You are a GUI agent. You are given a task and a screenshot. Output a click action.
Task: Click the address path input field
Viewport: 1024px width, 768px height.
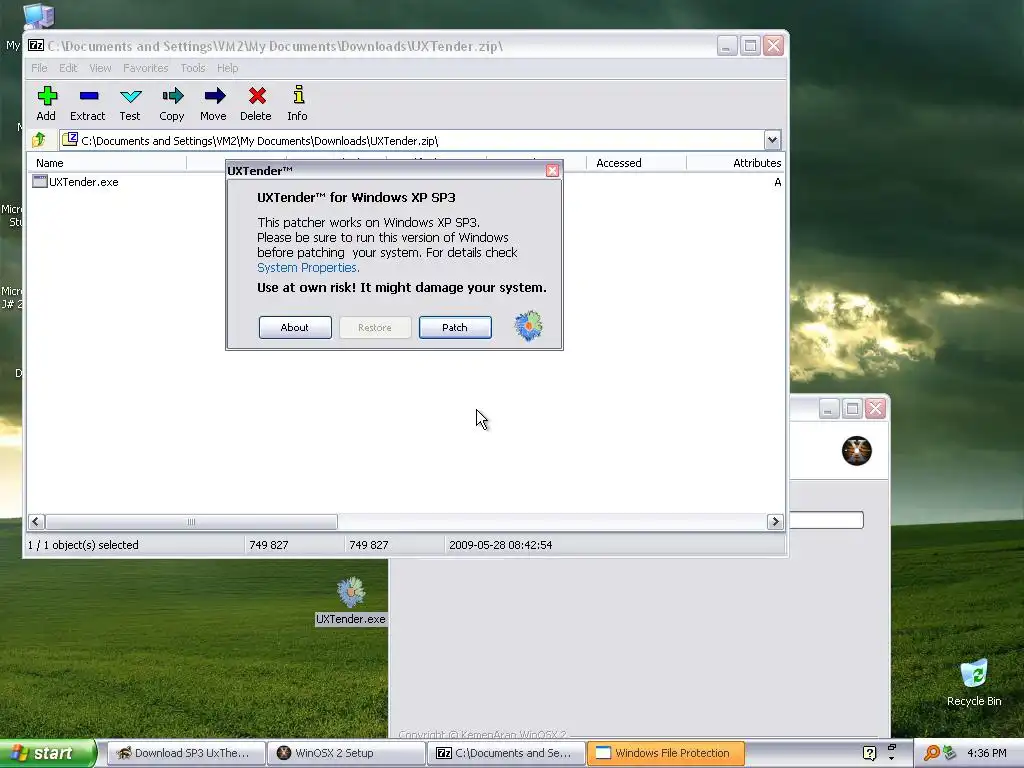click(x=412, y=140)
